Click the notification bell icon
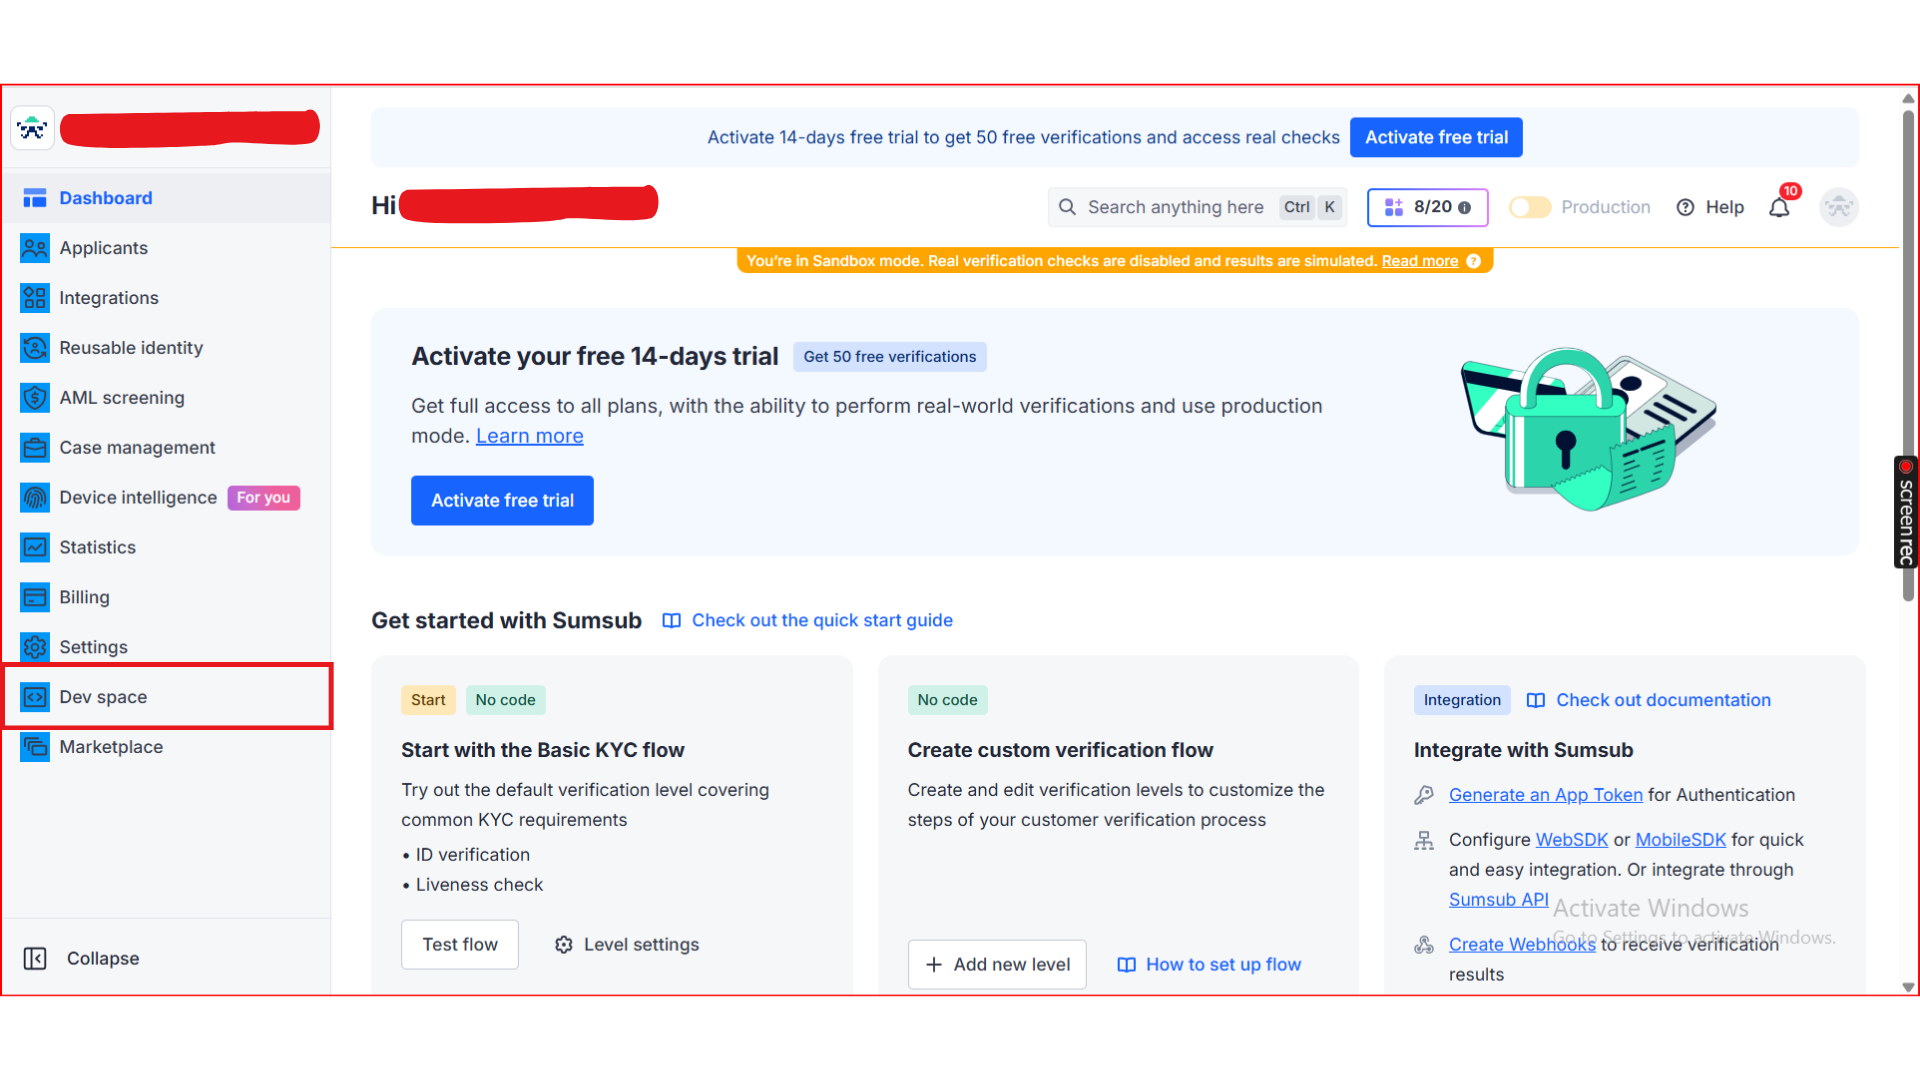1920x1080 pixels. tap(1779, 207)
